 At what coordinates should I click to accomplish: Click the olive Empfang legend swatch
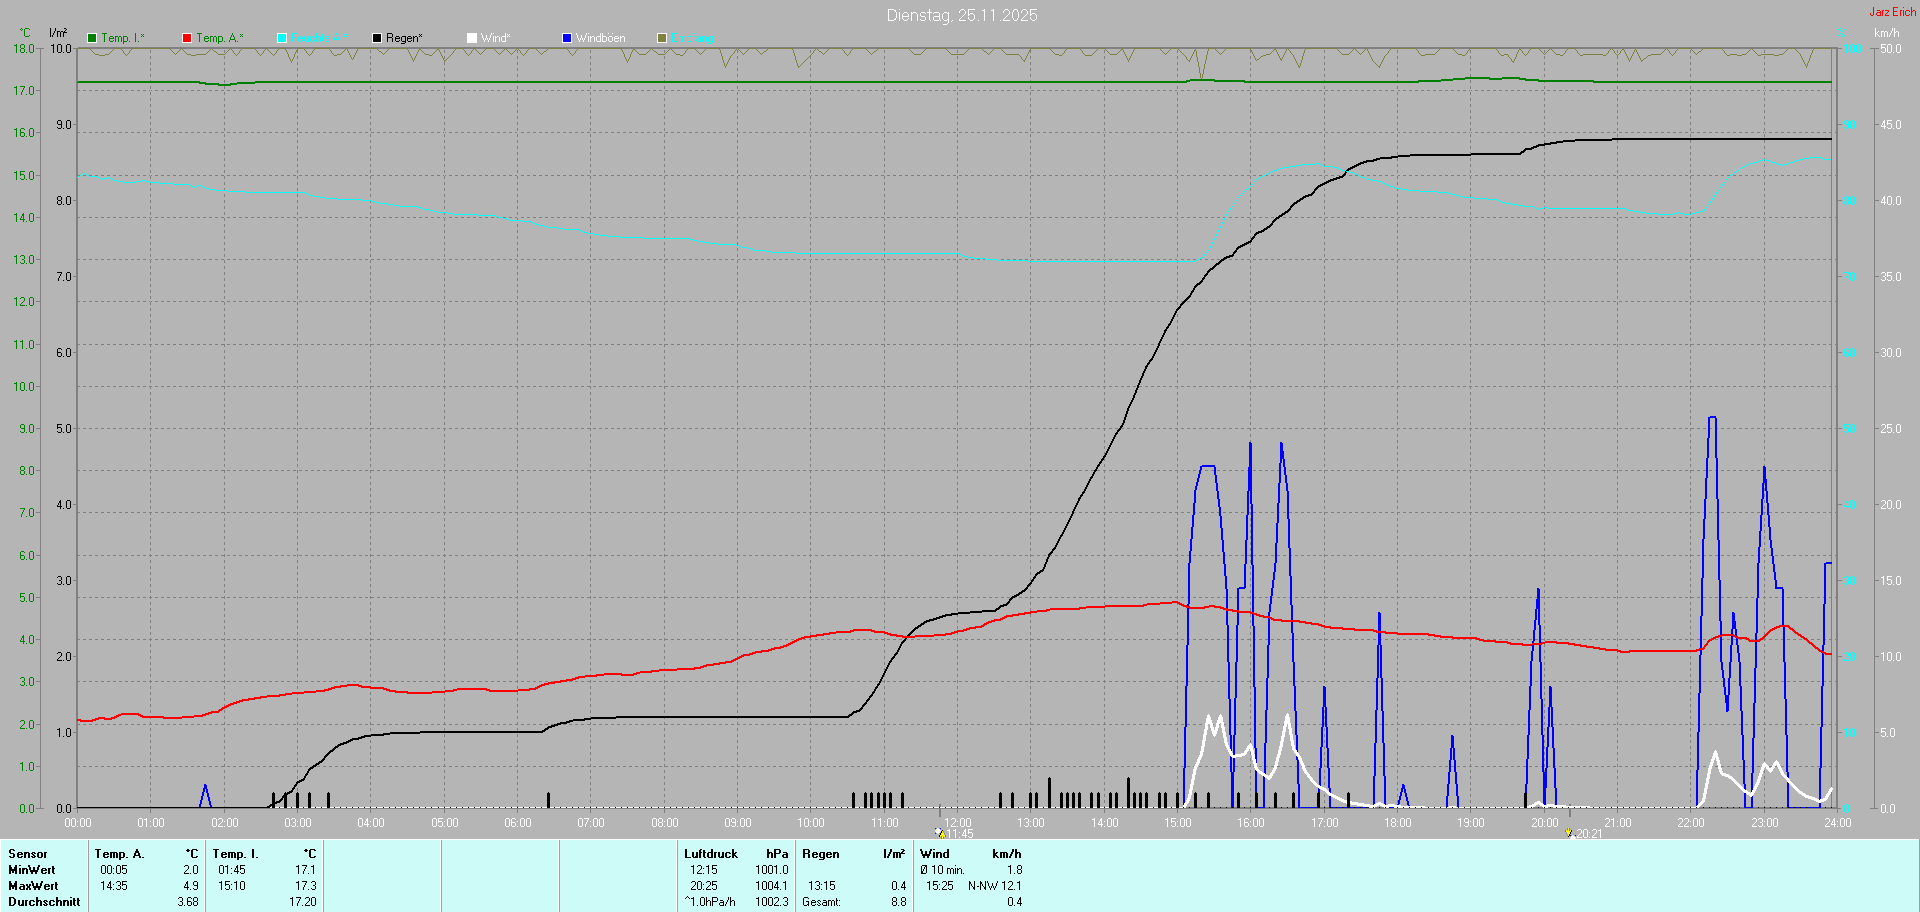pos(662,38)
